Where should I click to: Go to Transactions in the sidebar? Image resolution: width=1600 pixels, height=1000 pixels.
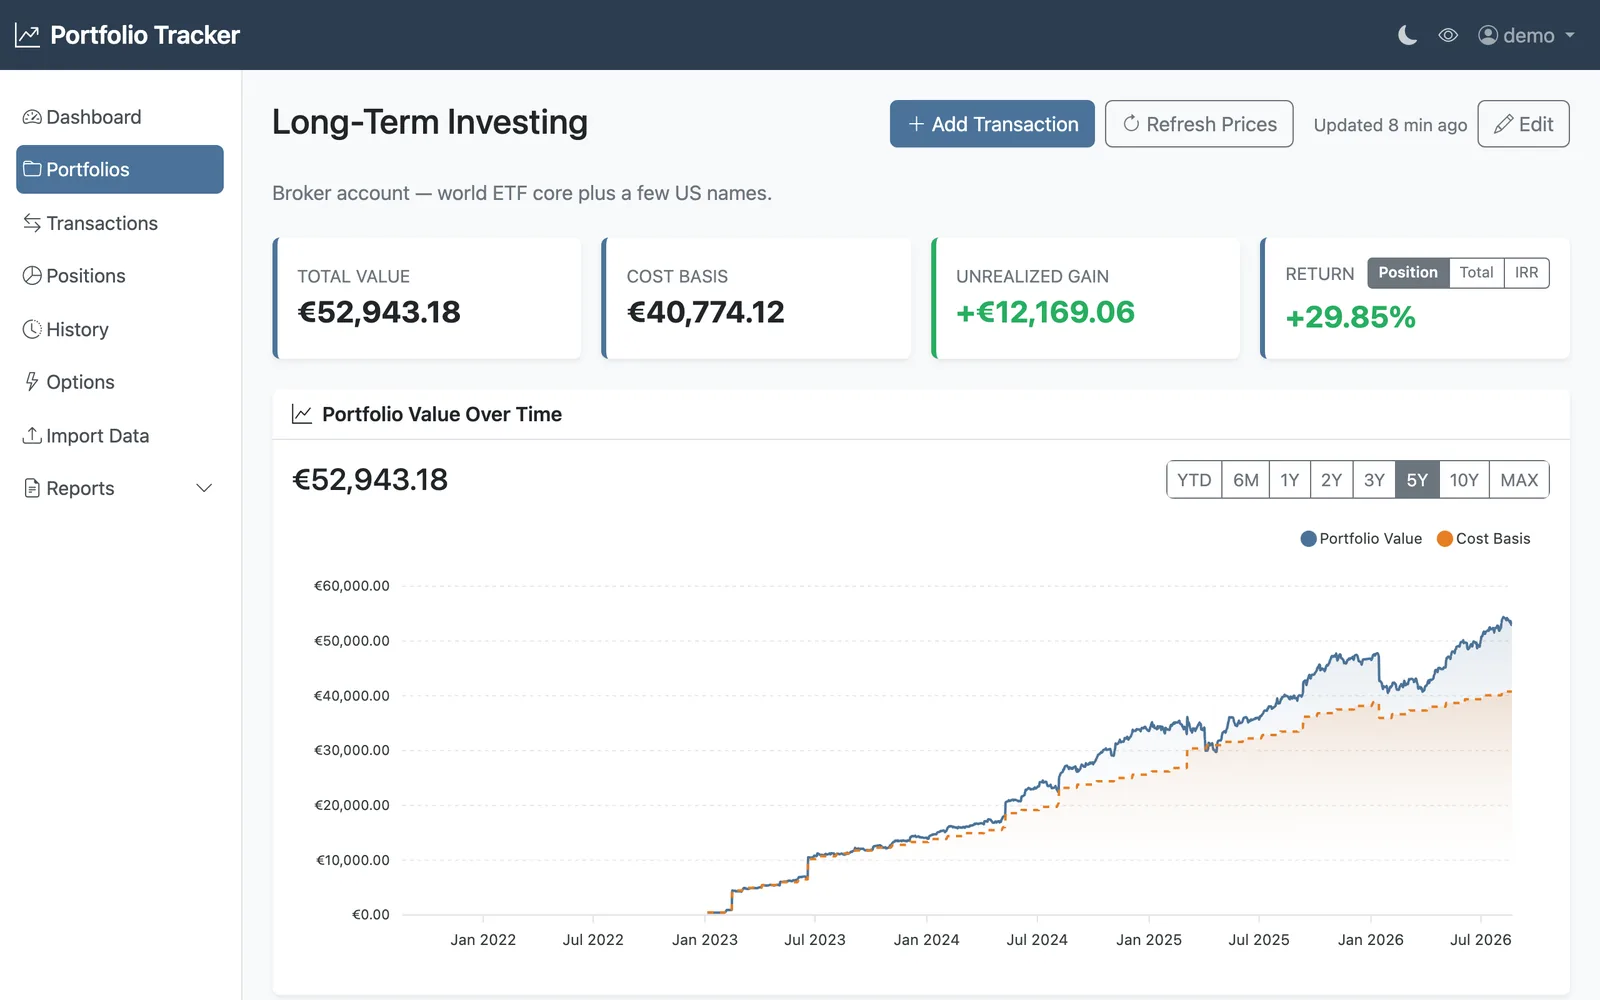point(120,223)
